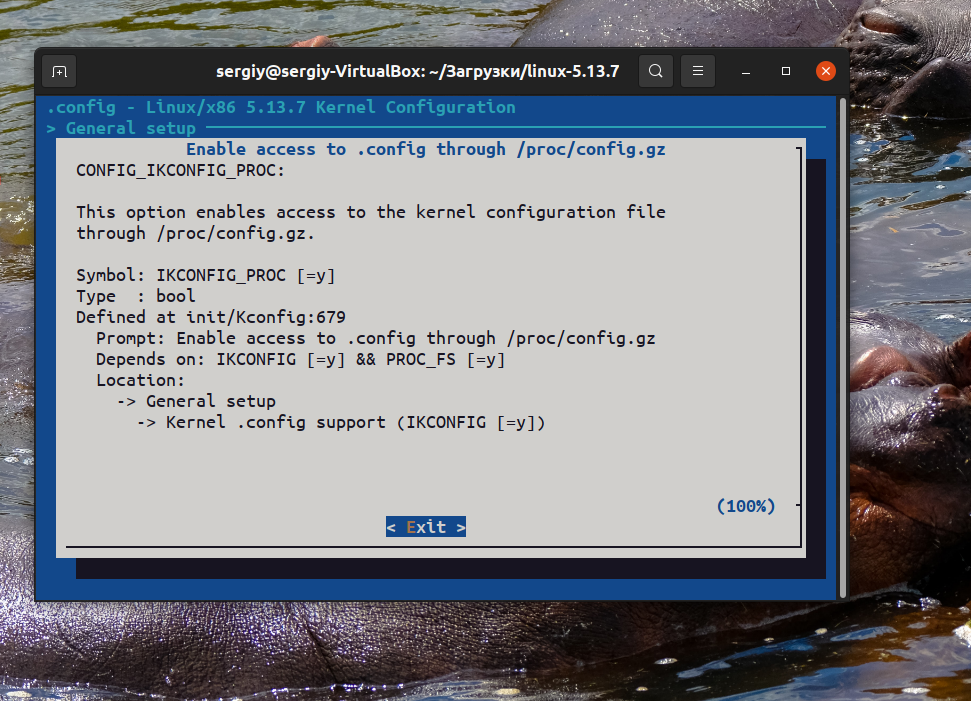Click the help dialog title 'Enable access to .config through /proc/config.gz'
Viewport: 971px width, 701px height.
(x=426, y=149)
